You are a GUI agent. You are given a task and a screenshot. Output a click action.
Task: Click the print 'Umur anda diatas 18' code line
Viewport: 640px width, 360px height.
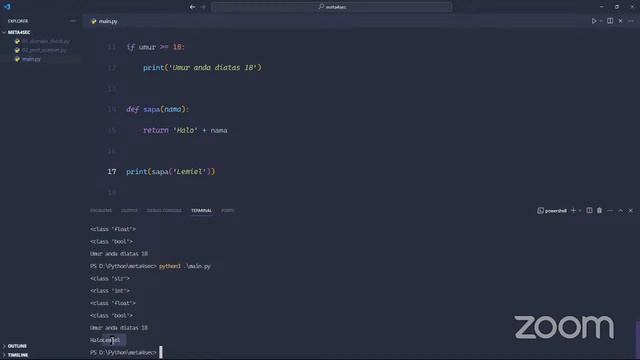pos(202,68)
